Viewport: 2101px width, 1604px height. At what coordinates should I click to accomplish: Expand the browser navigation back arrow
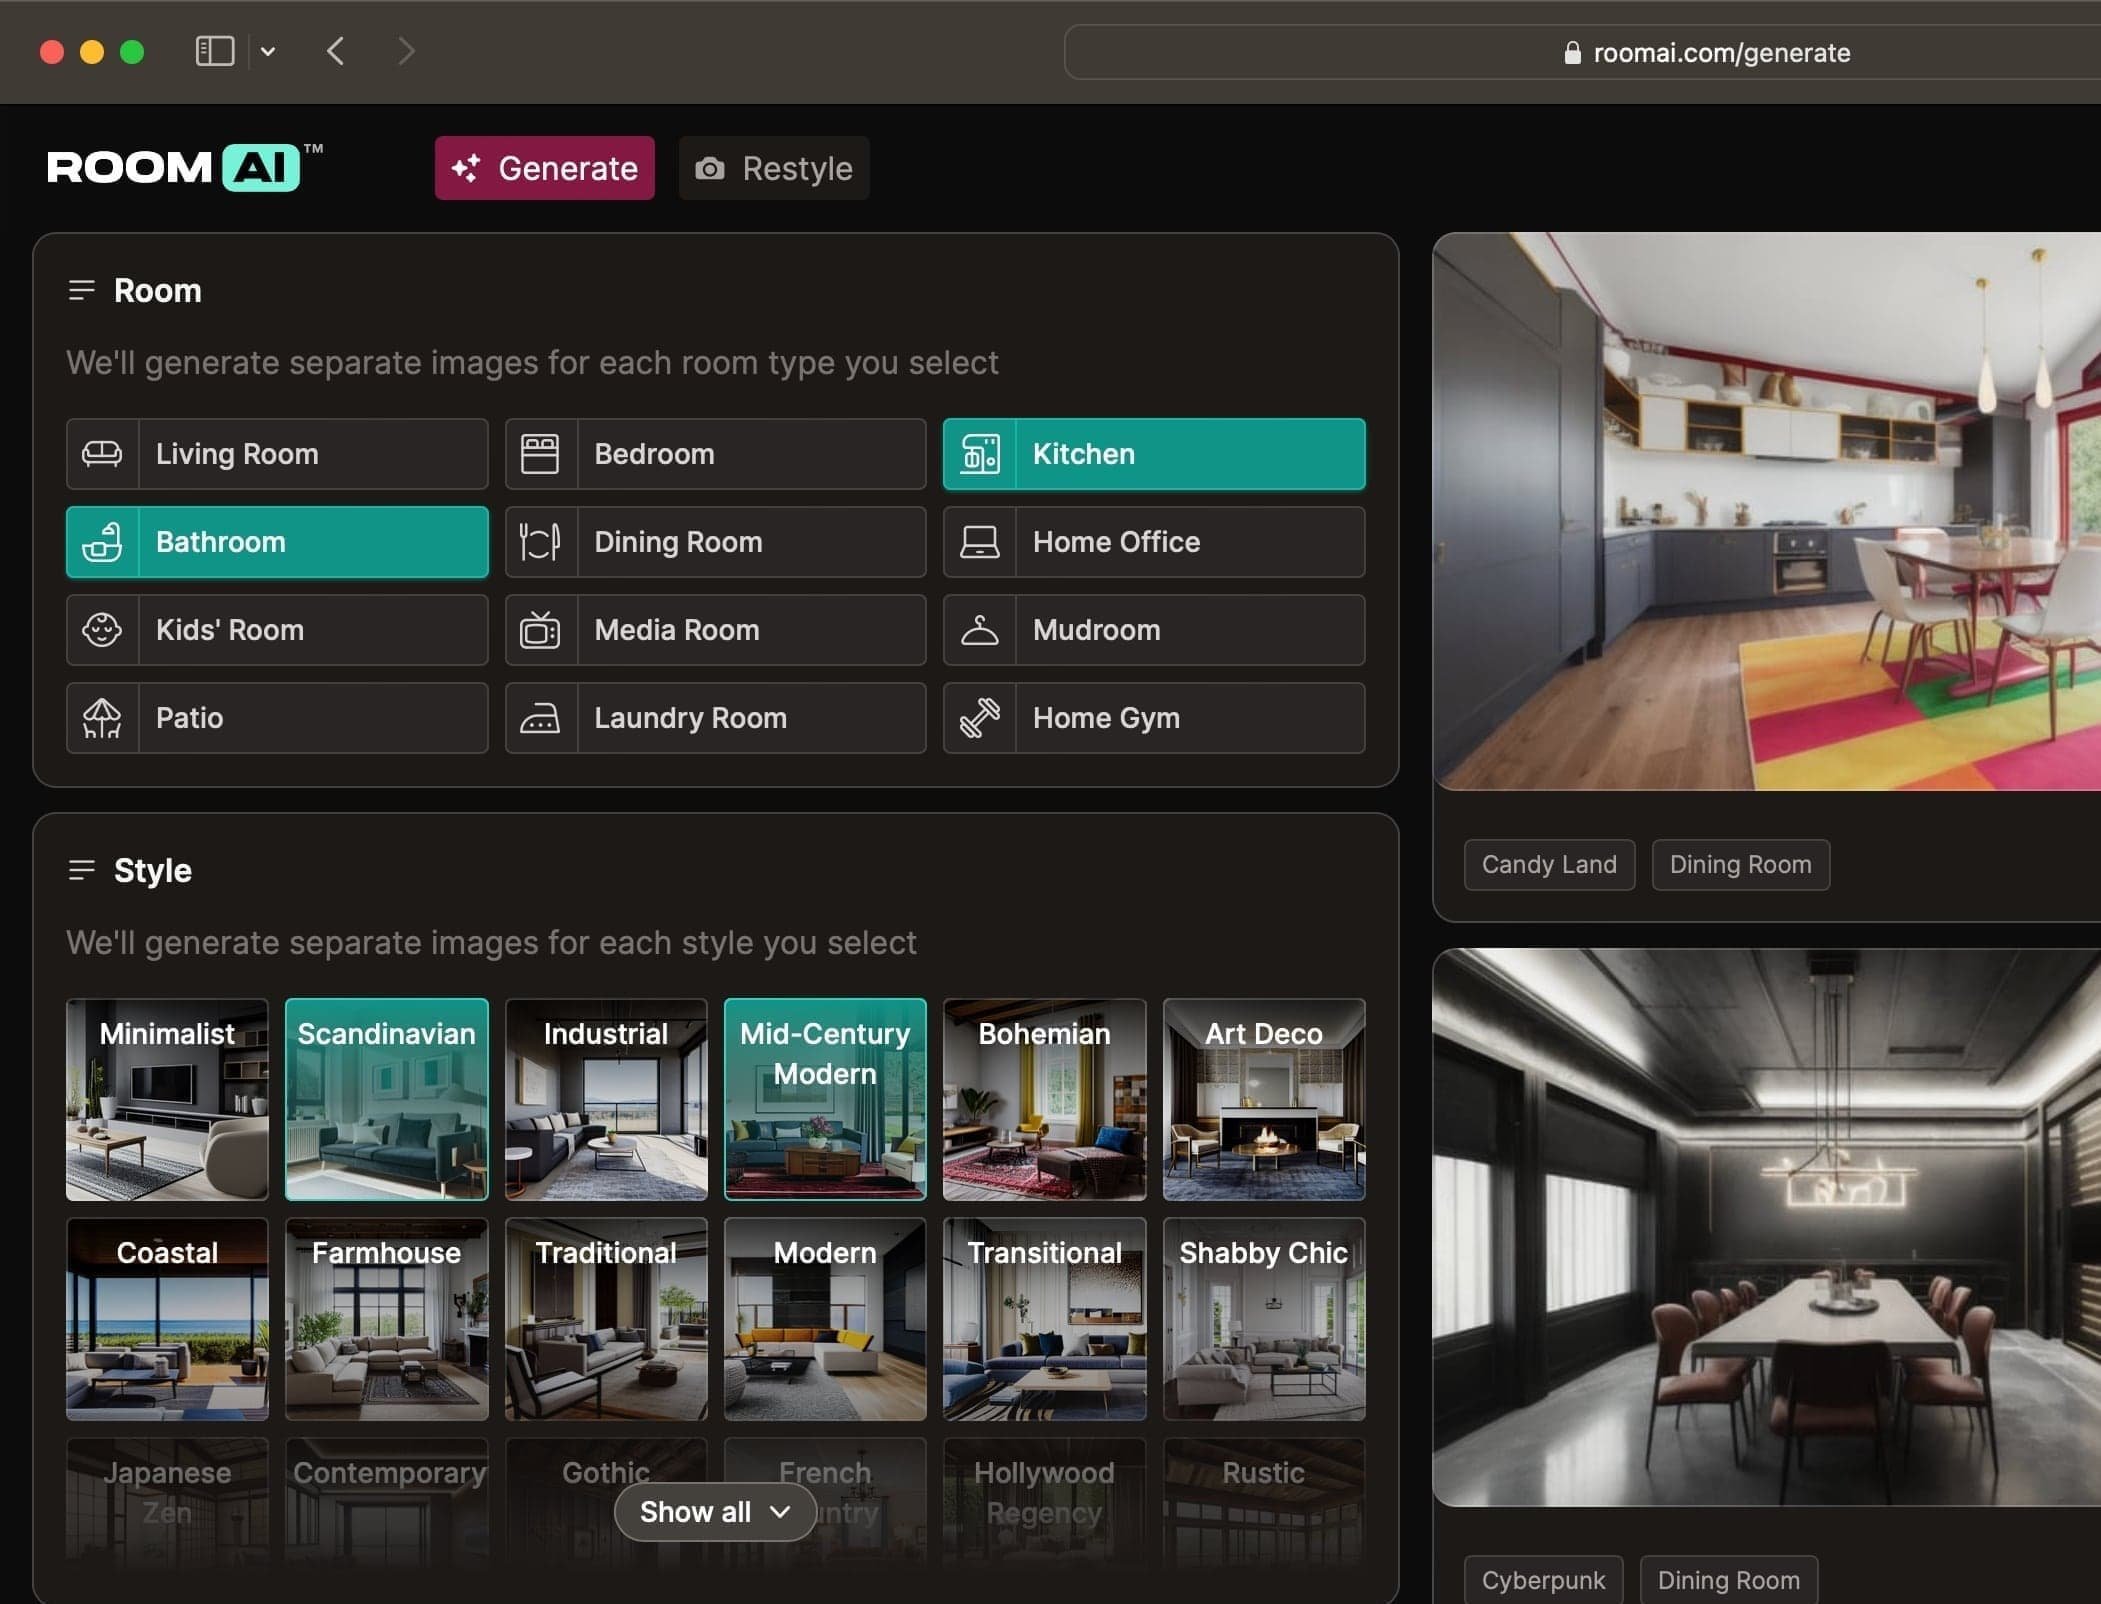[335, 51]
